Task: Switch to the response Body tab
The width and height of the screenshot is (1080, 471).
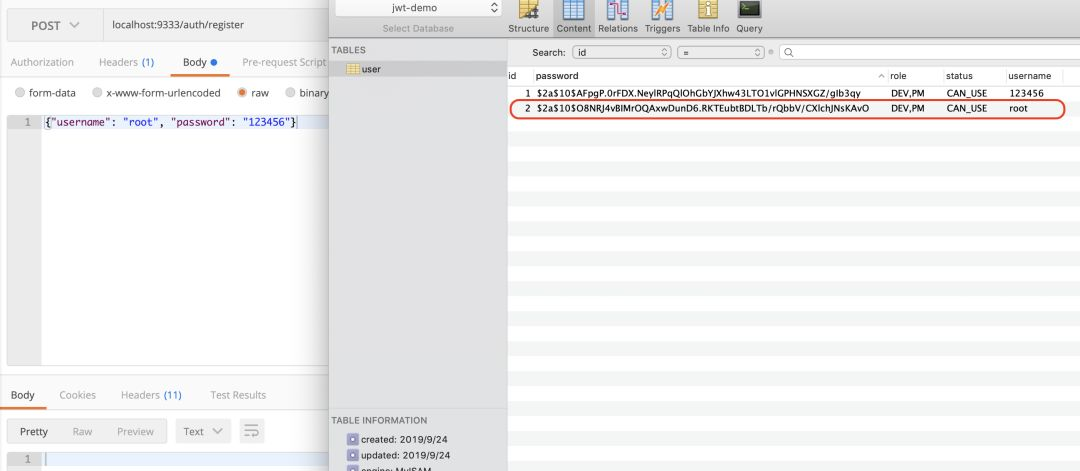Action: (23, 395)
